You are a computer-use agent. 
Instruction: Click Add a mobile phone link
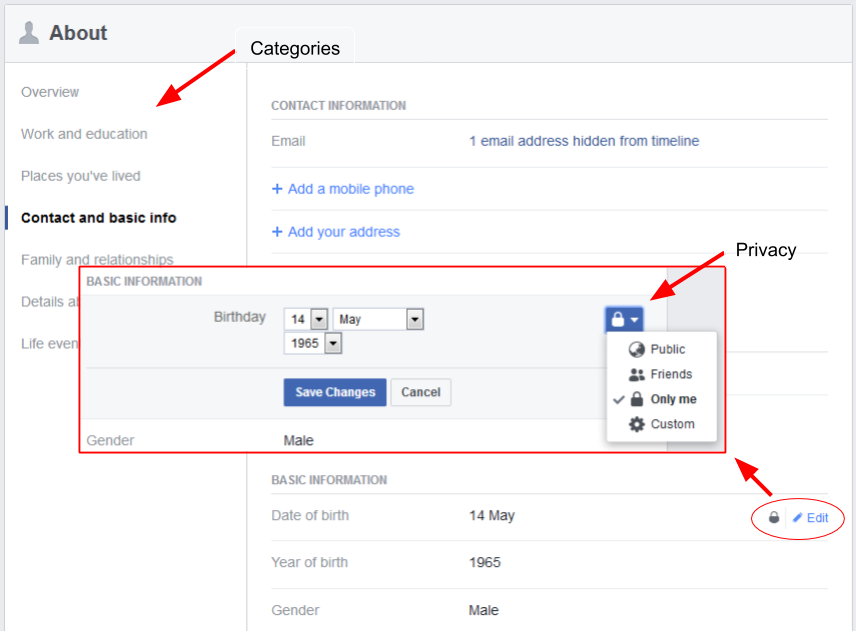351,189
